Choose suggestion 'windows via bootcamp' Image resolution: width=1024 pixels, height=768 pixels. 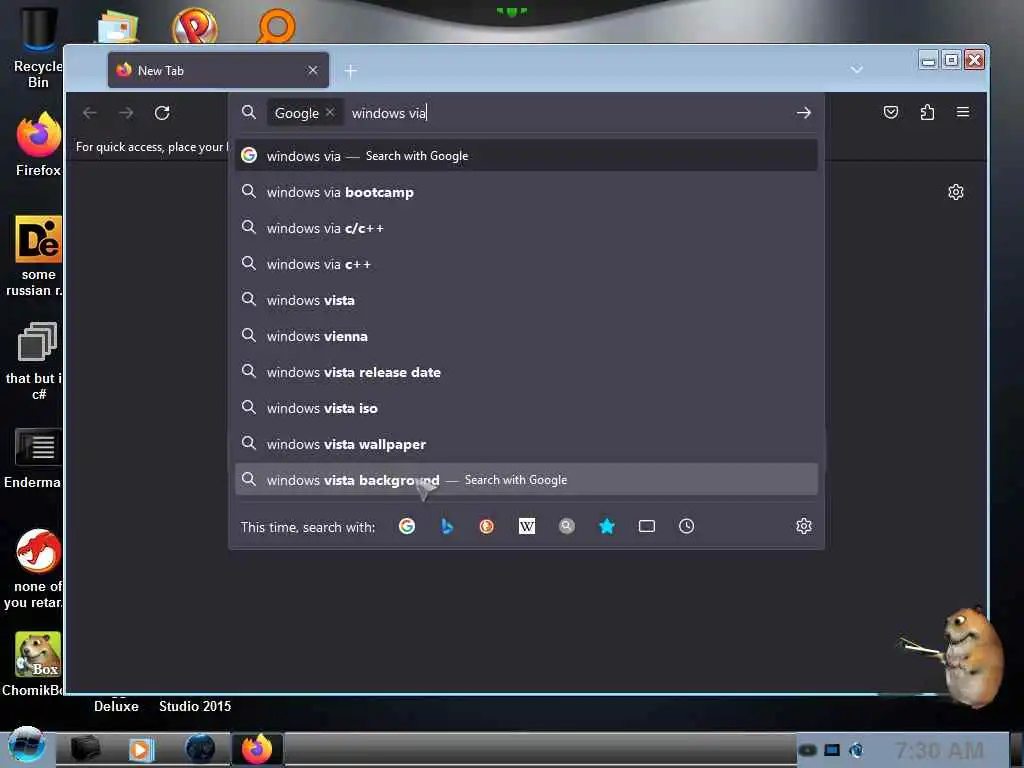(x=526, y=192)
